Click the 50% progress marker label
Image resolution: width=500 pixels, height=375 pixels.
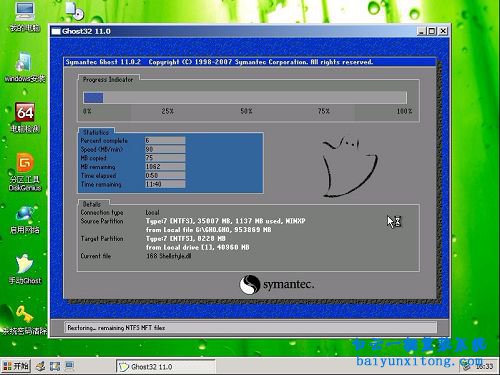[246, 111]
